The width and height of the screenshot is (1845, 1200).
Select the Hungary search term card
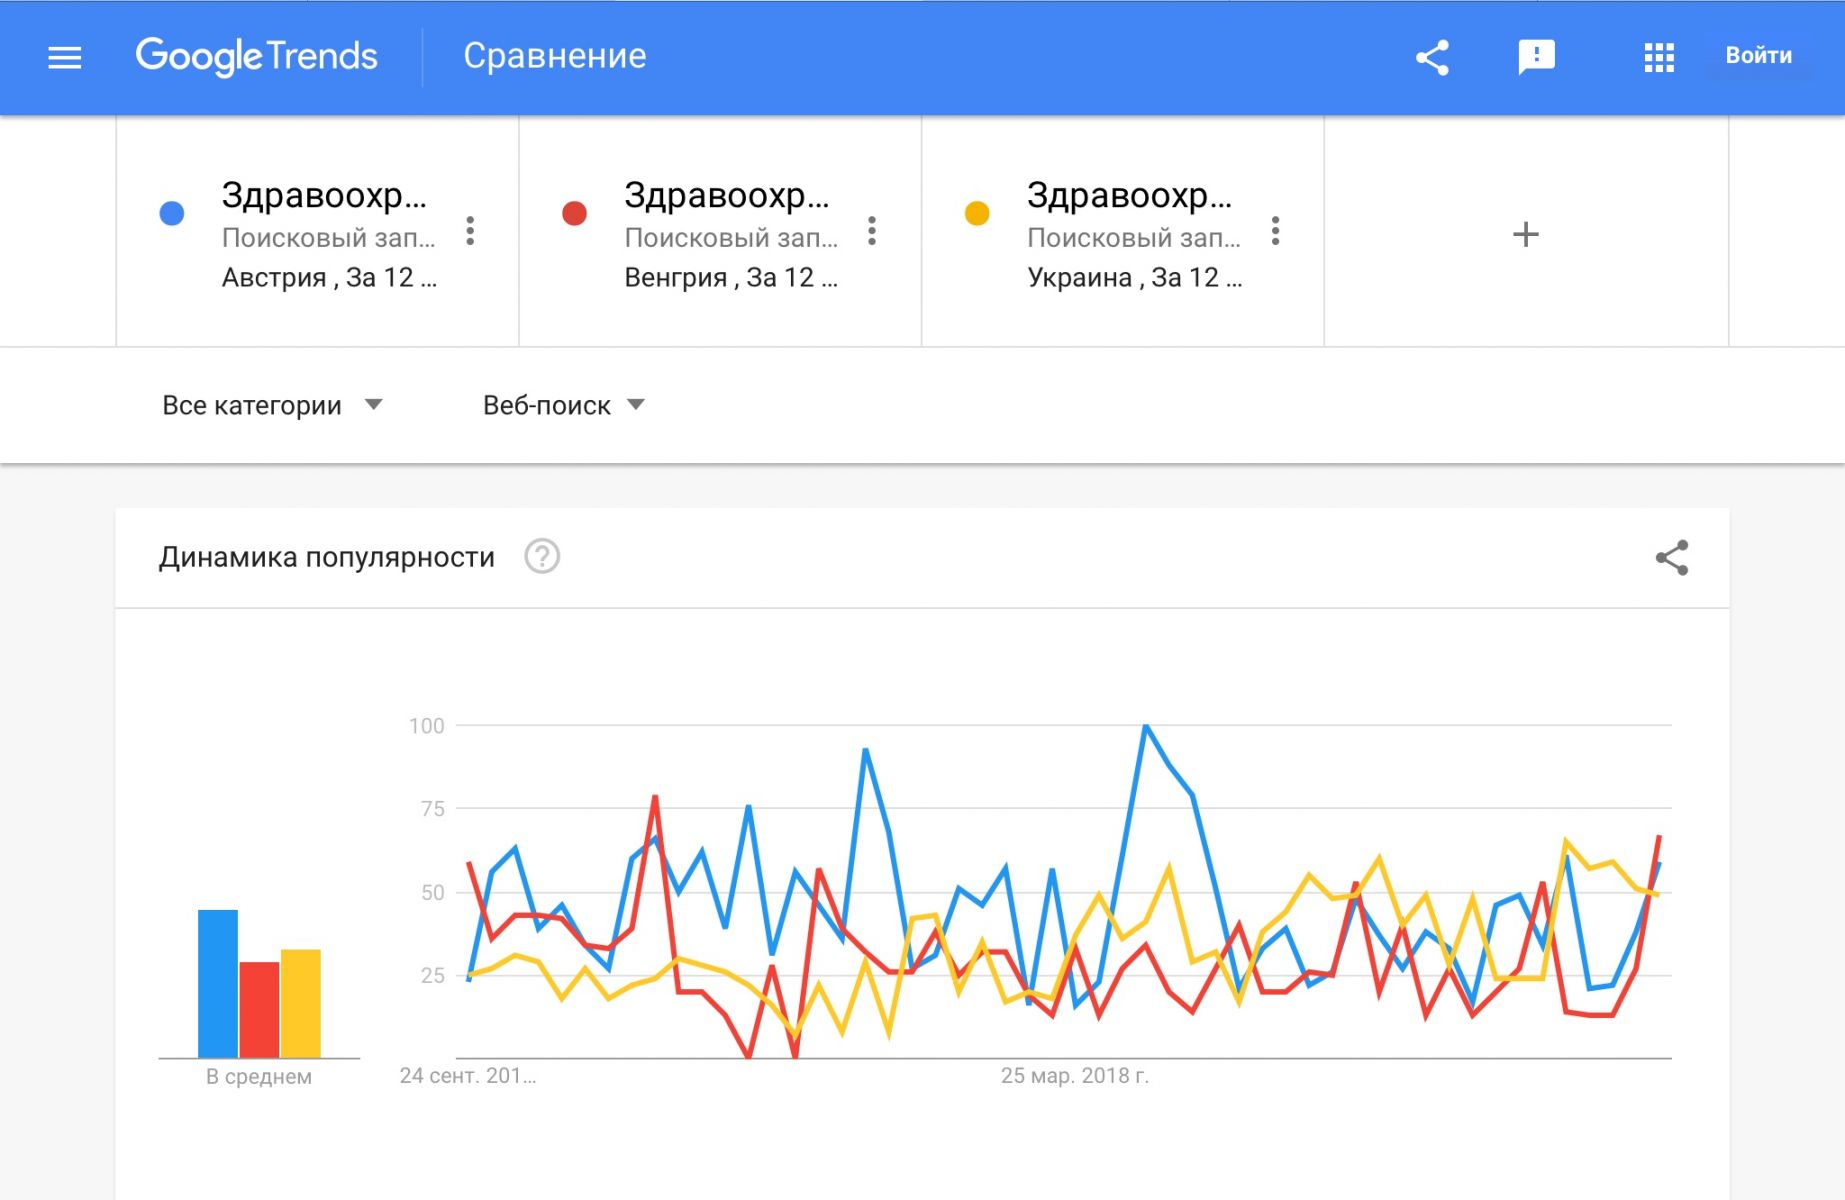coord(720,232)
